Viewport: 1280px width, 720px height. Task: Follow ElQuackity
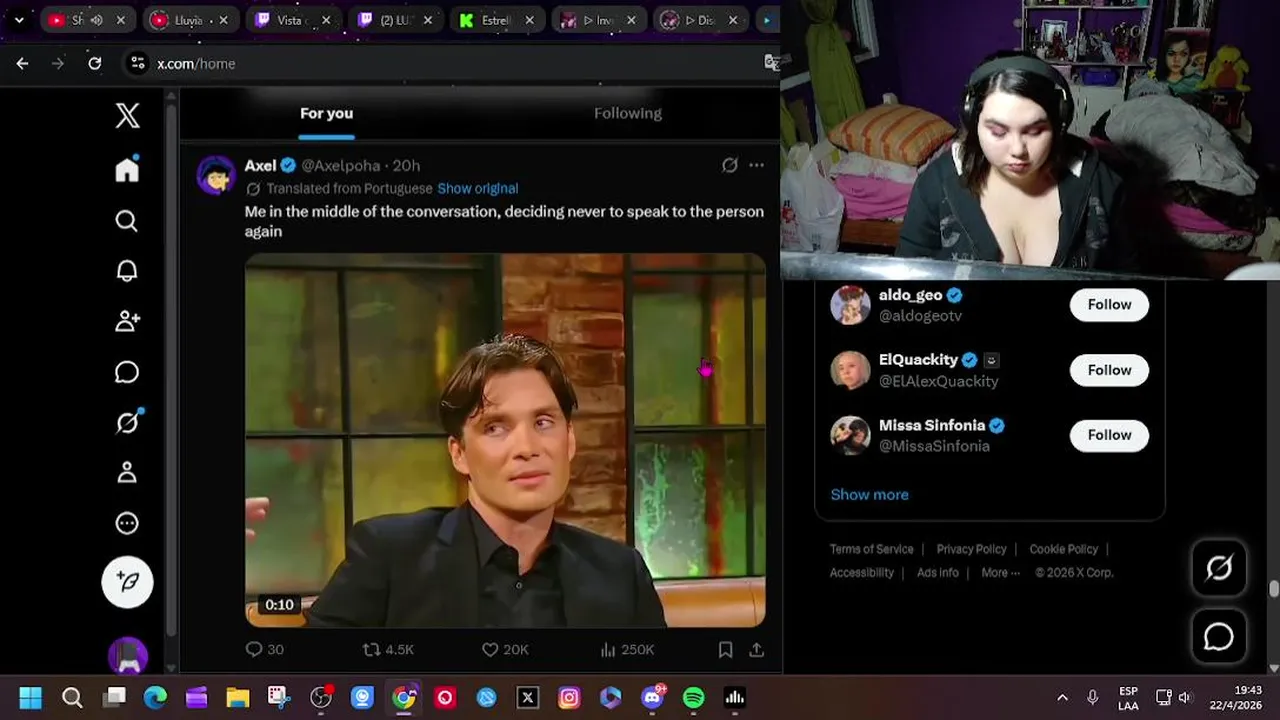[1109, 370]
